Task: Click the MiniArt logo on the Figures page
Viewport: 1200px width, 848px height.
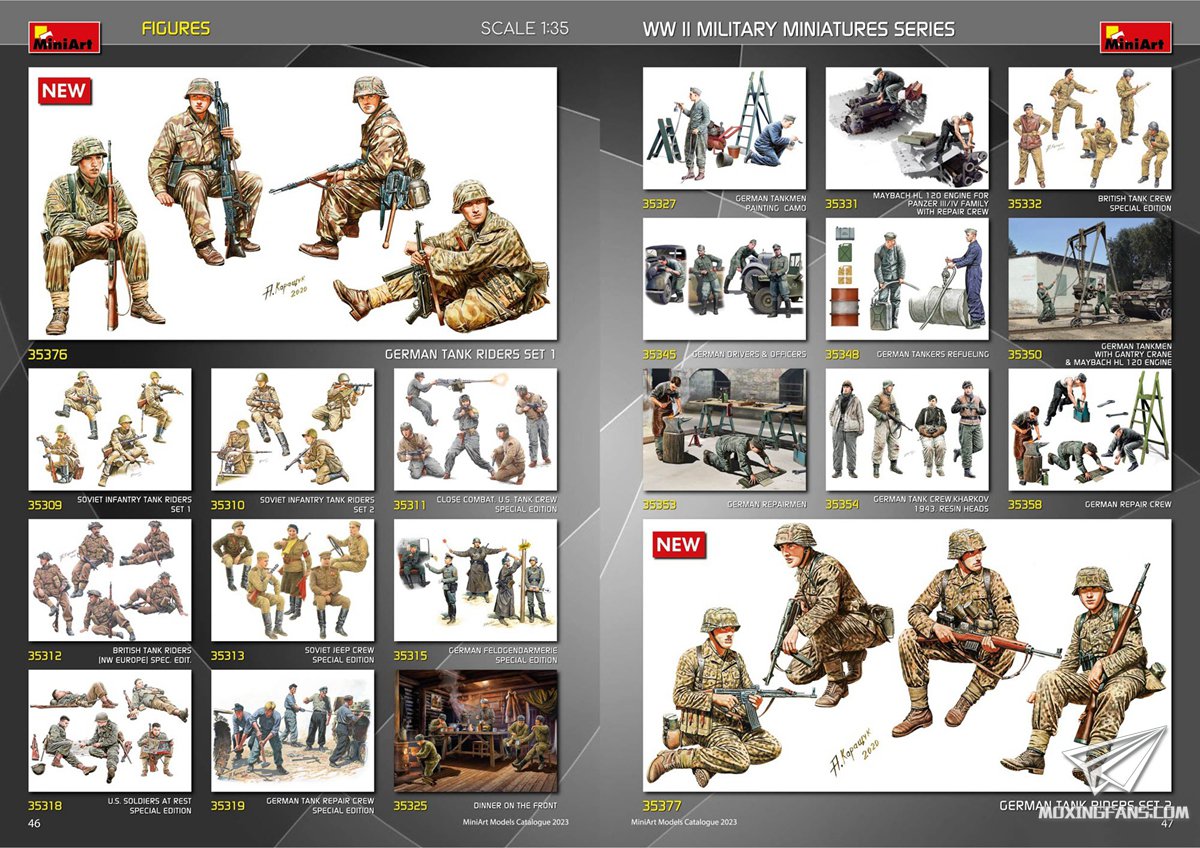Action: 64,37
